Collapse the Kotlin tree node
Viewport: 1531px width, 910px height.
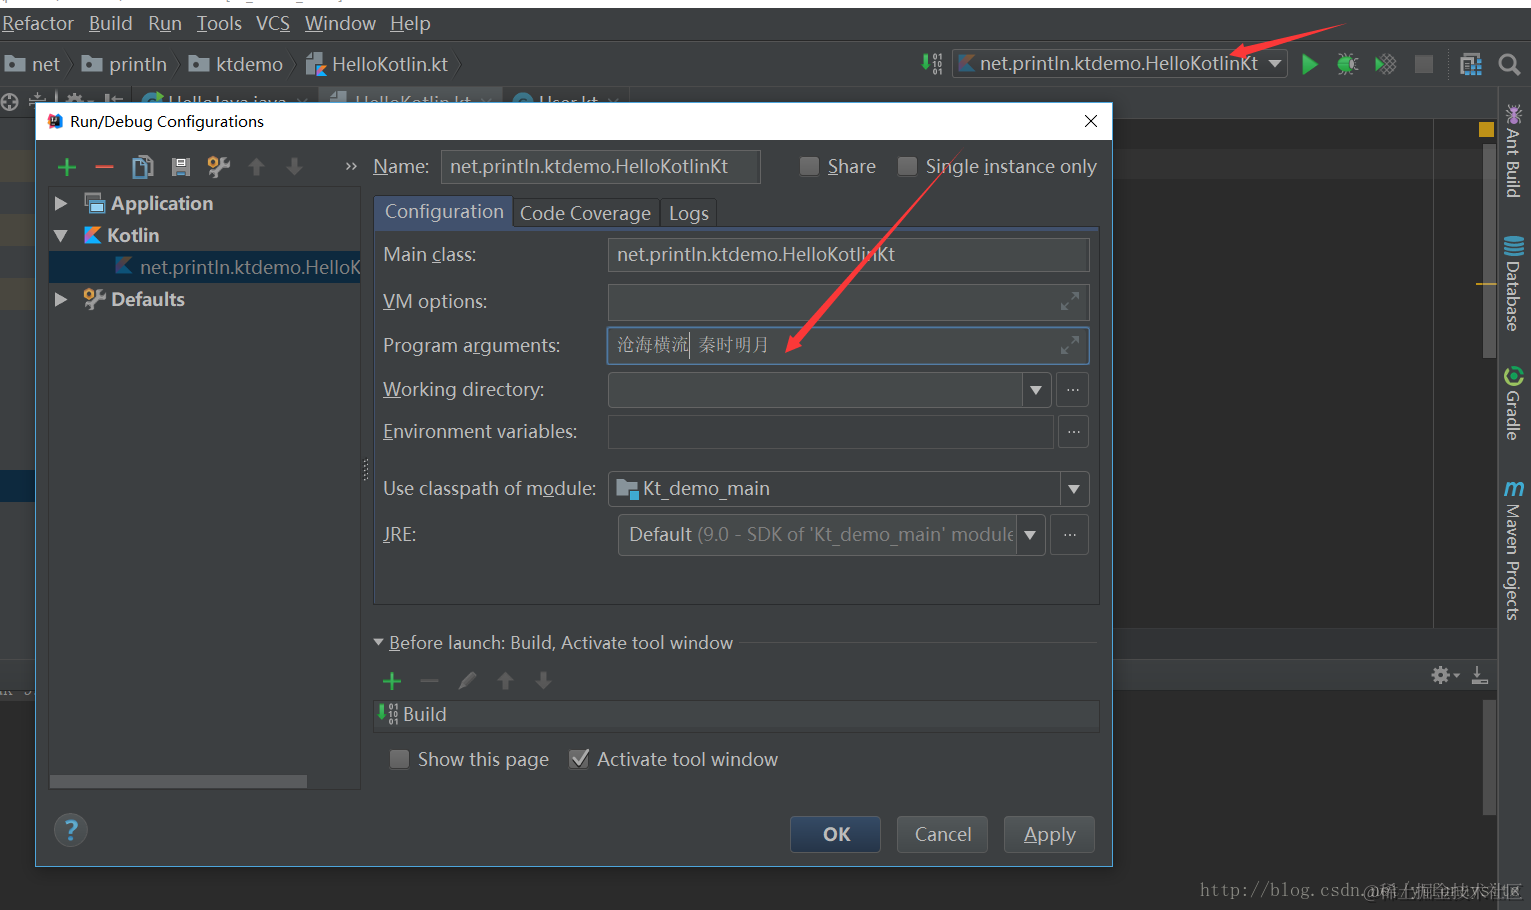pos(61,236)
